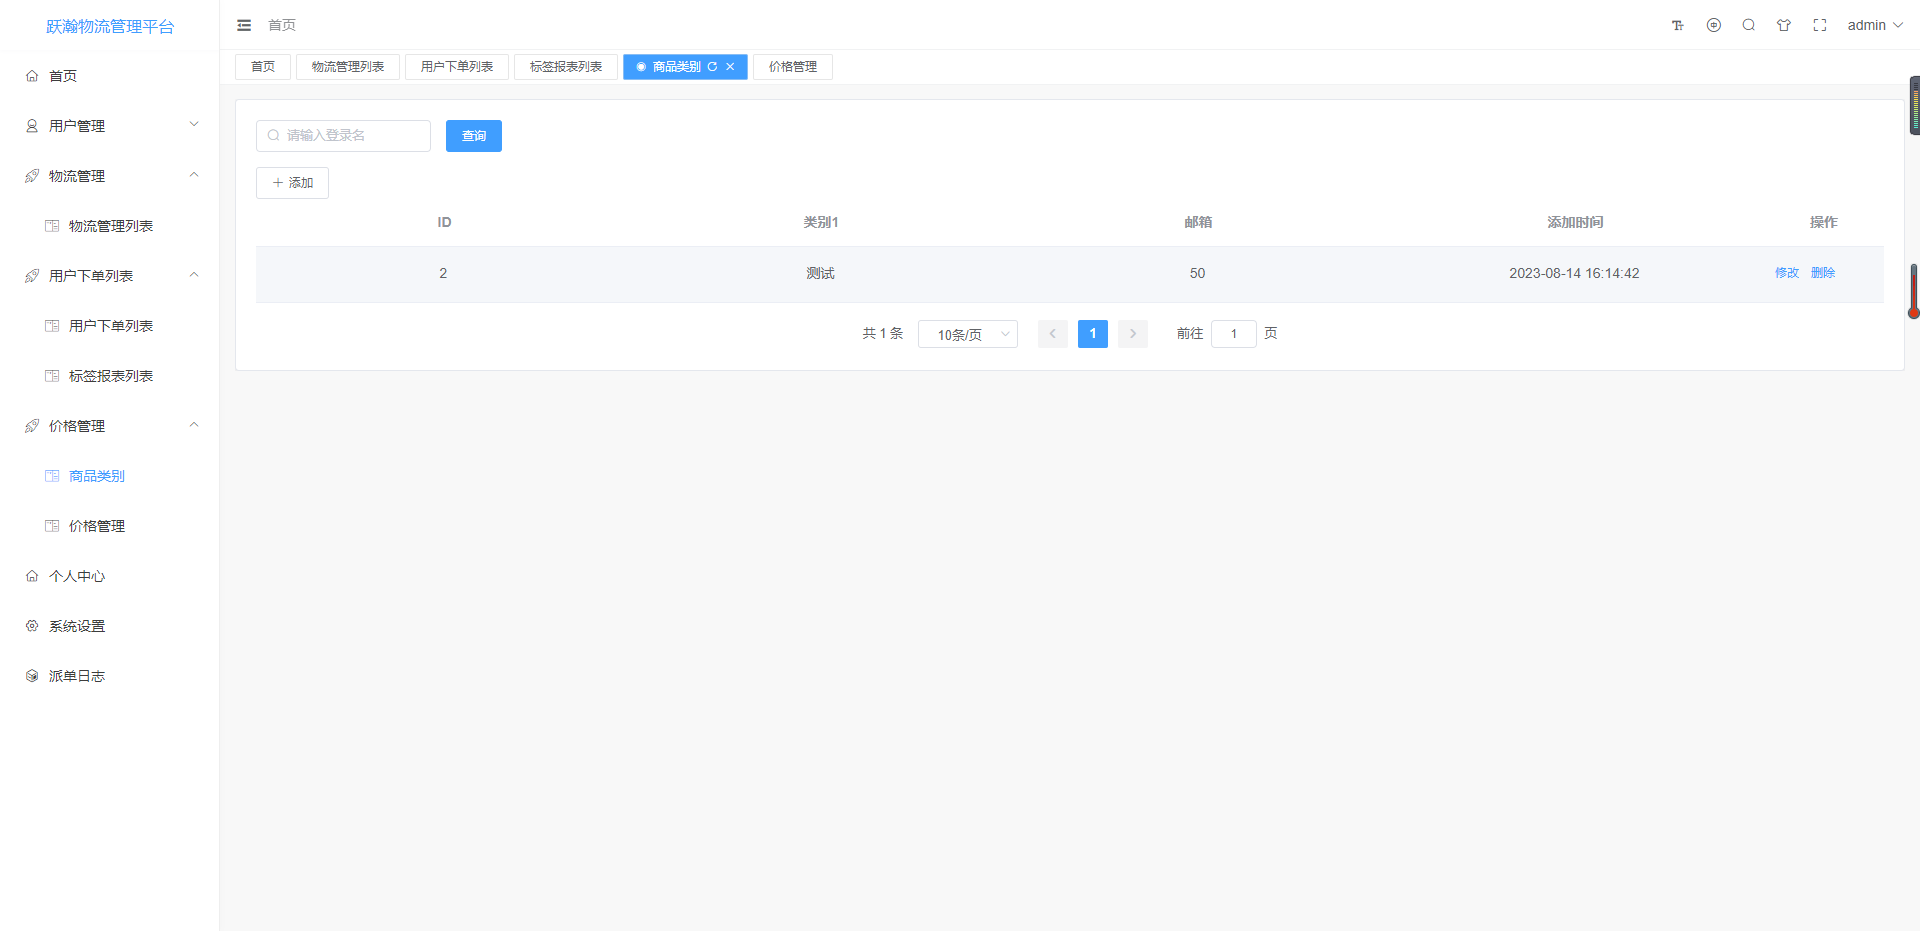1920x931 pixels.
Task: Switch to the 首页 tab
Action: (x=263, y=67)
